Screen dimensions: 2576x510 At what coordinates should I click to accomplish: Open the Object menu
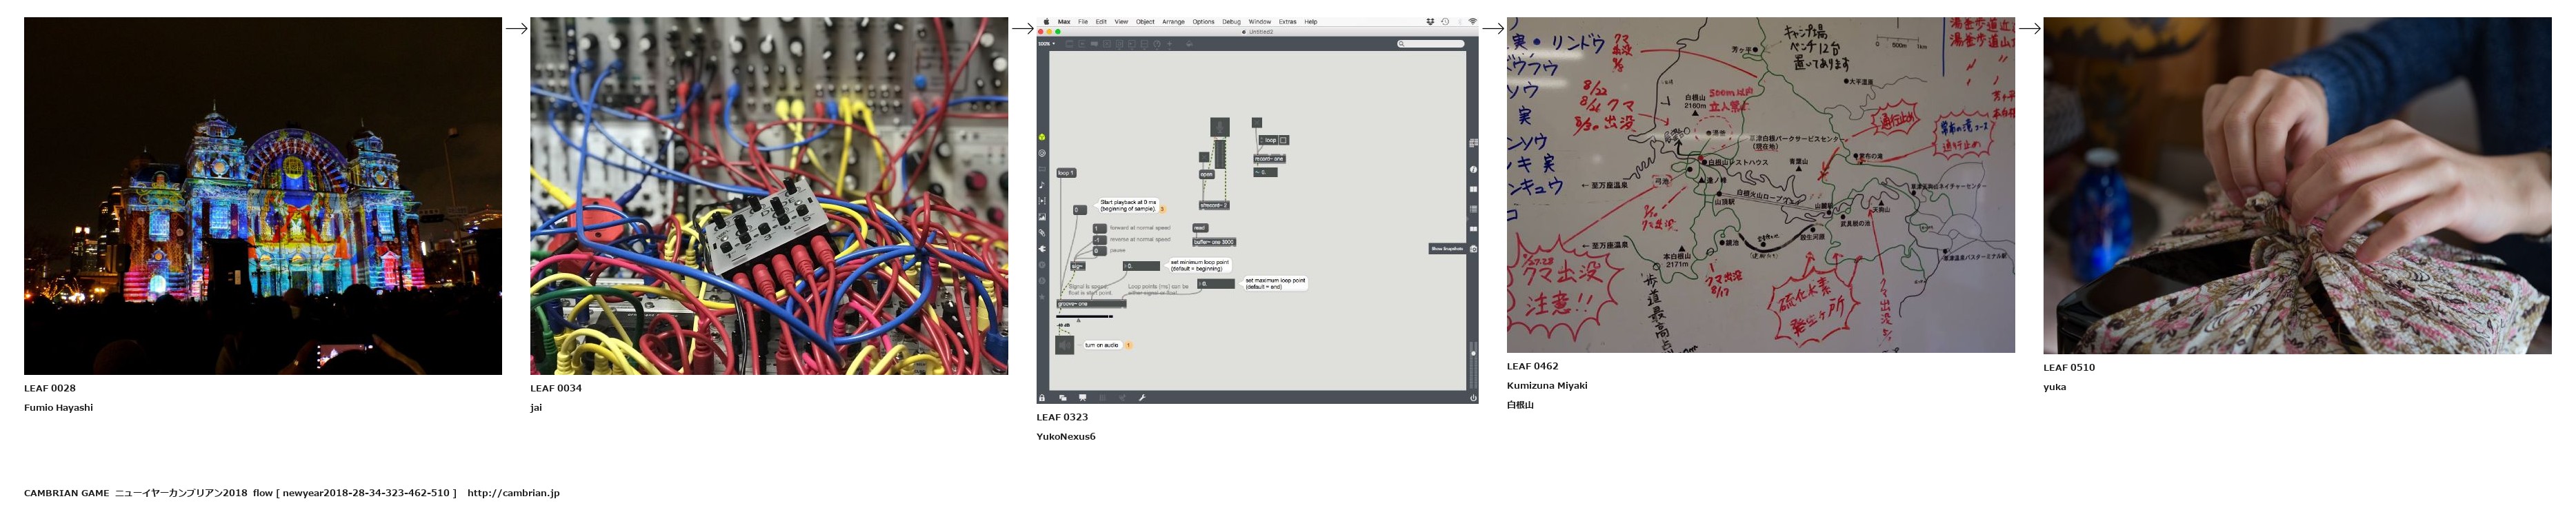click(x=1145, y=22)
